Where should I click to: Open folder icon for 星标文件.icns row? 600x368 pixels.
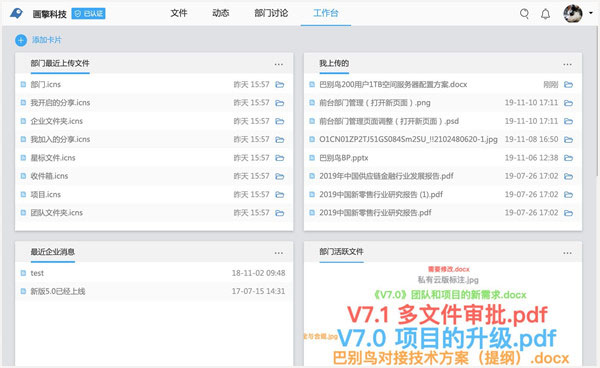280,158
